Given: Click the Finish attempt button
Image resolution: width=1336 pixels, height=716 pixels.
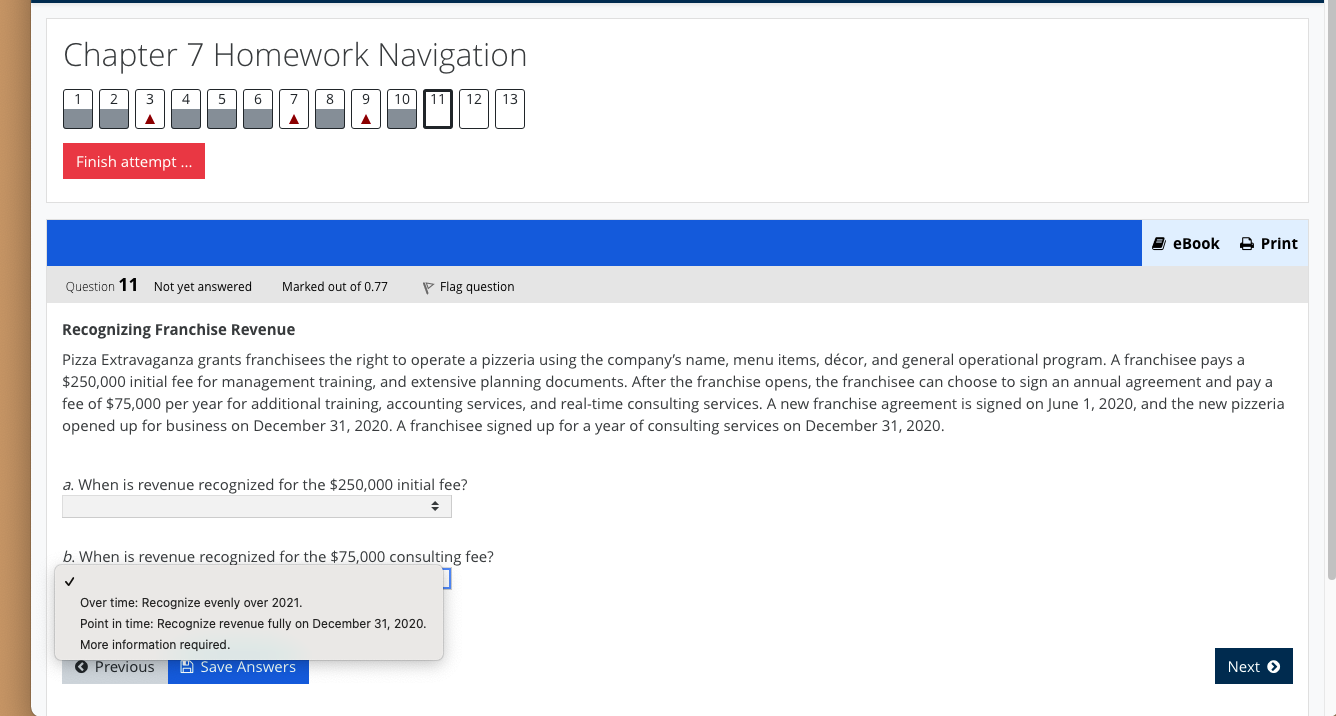Looking at the screenshot, I should tap(133, 161).
